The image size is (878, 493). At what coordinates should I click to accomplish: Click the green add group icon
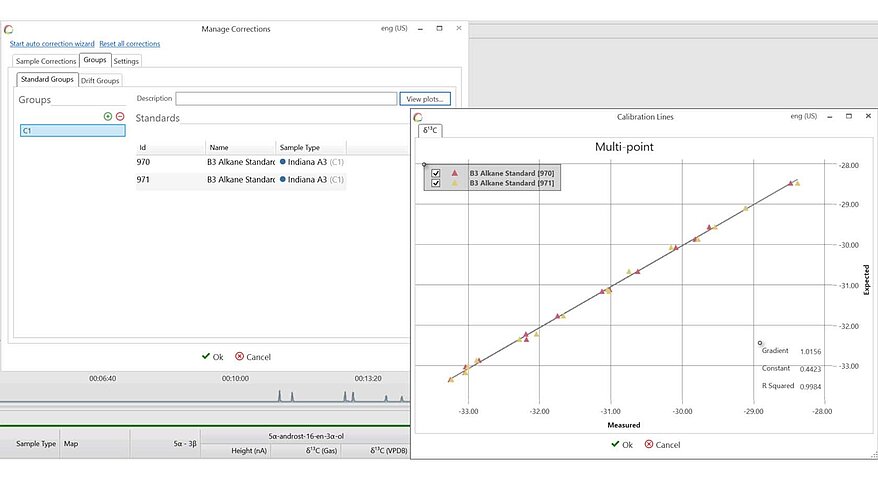pyautogui.click(x=108, y=117)
